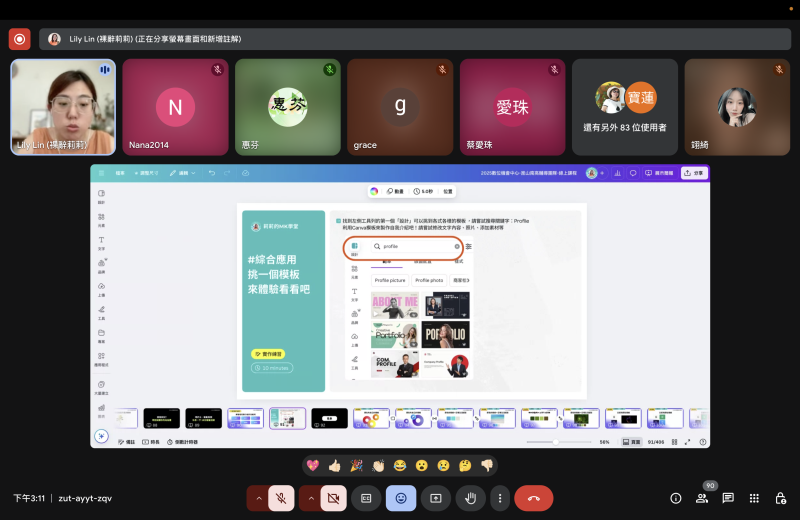The width and height of the screenshot is (800, 520).
Task: Send the surprised face reaction
Action: [x=421, y=465]
